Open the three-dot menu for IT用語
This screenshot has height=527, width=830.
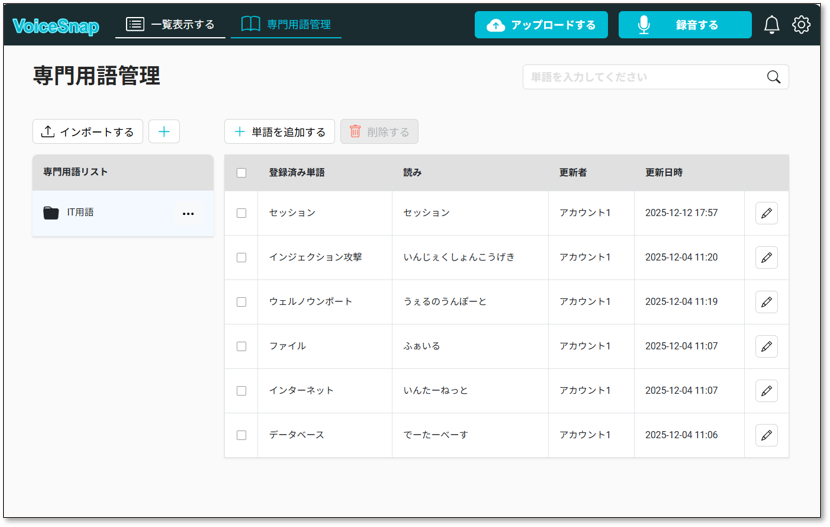[x=188, y=214]
